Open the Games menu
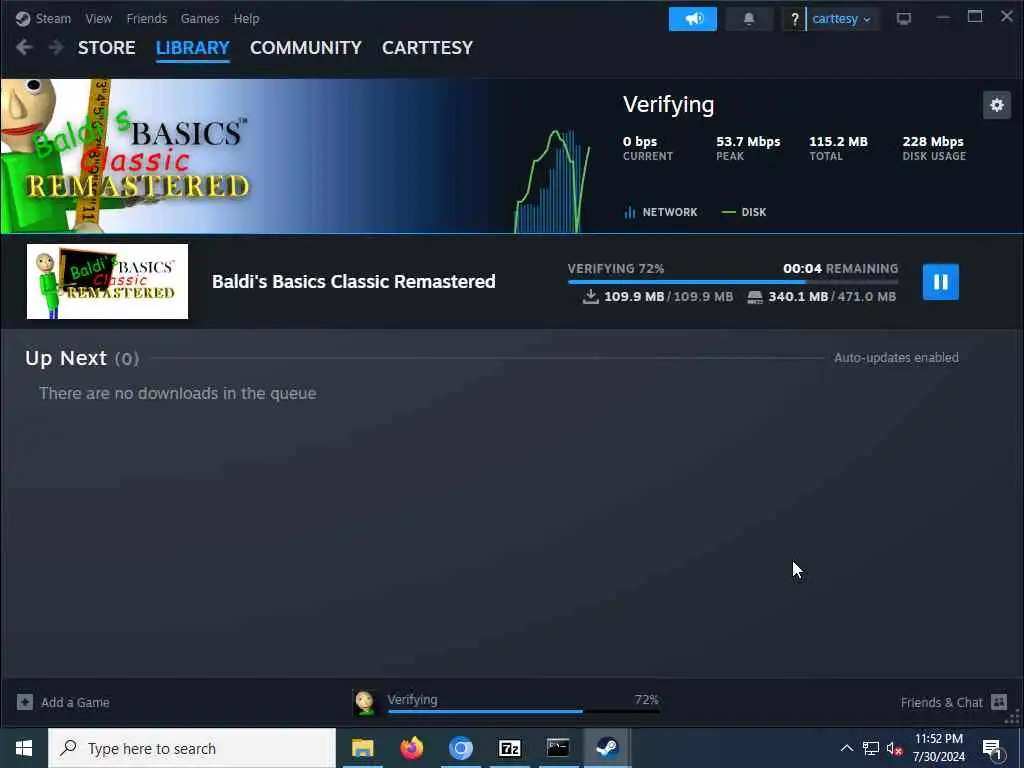Viewport: 1024px width, 768px height. coord(200,18)
